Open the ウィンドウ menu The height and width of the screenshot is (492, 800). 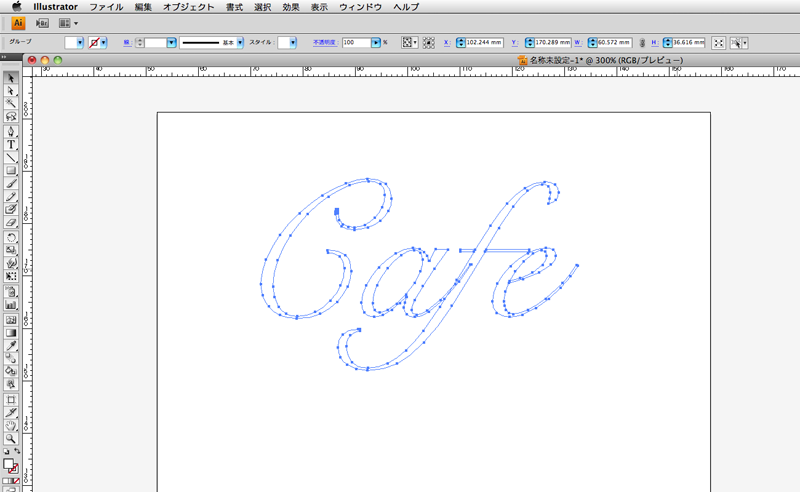click(x=360, y=7)
